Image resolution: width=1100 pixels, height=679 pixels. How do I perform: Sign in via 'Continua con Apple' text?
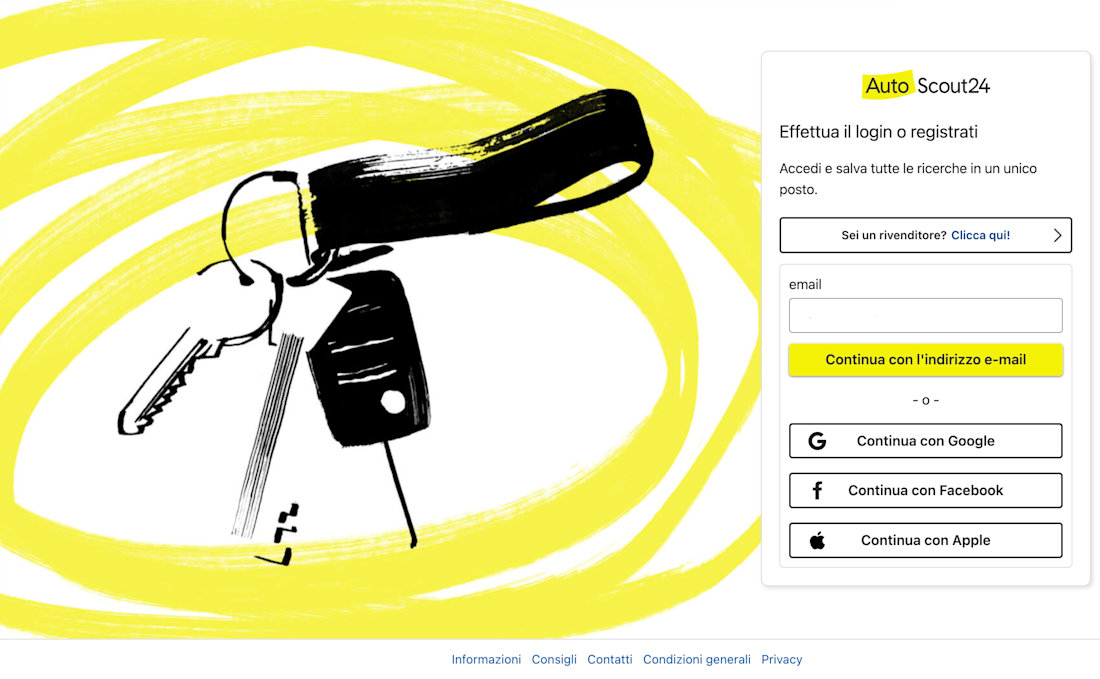(925, 540)
